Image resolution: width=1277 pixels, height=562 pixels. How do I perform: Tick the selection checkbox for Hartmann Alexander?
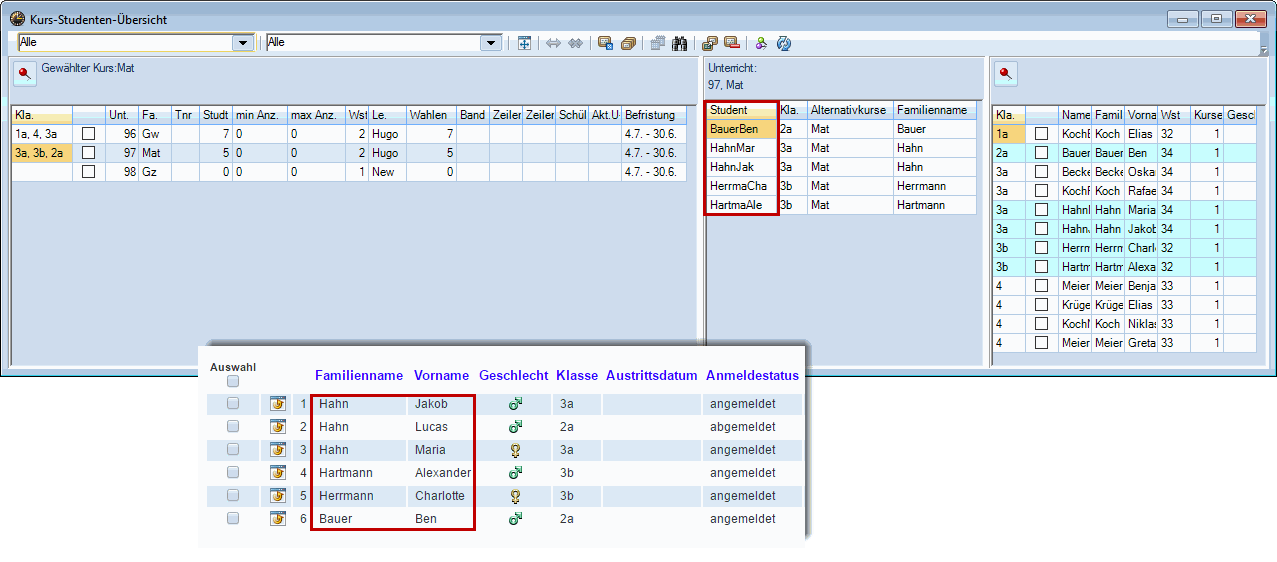pyautogui.click(x=233, y=473)
